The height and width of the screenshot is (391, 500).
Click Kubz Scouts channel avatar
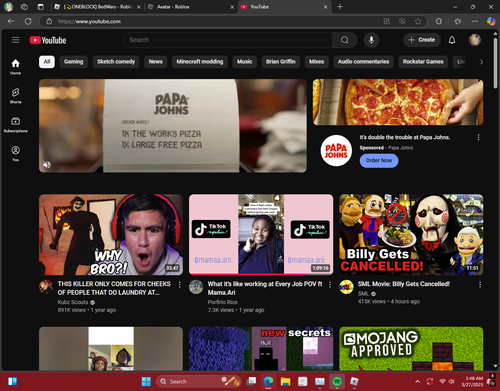click(46, 287)
